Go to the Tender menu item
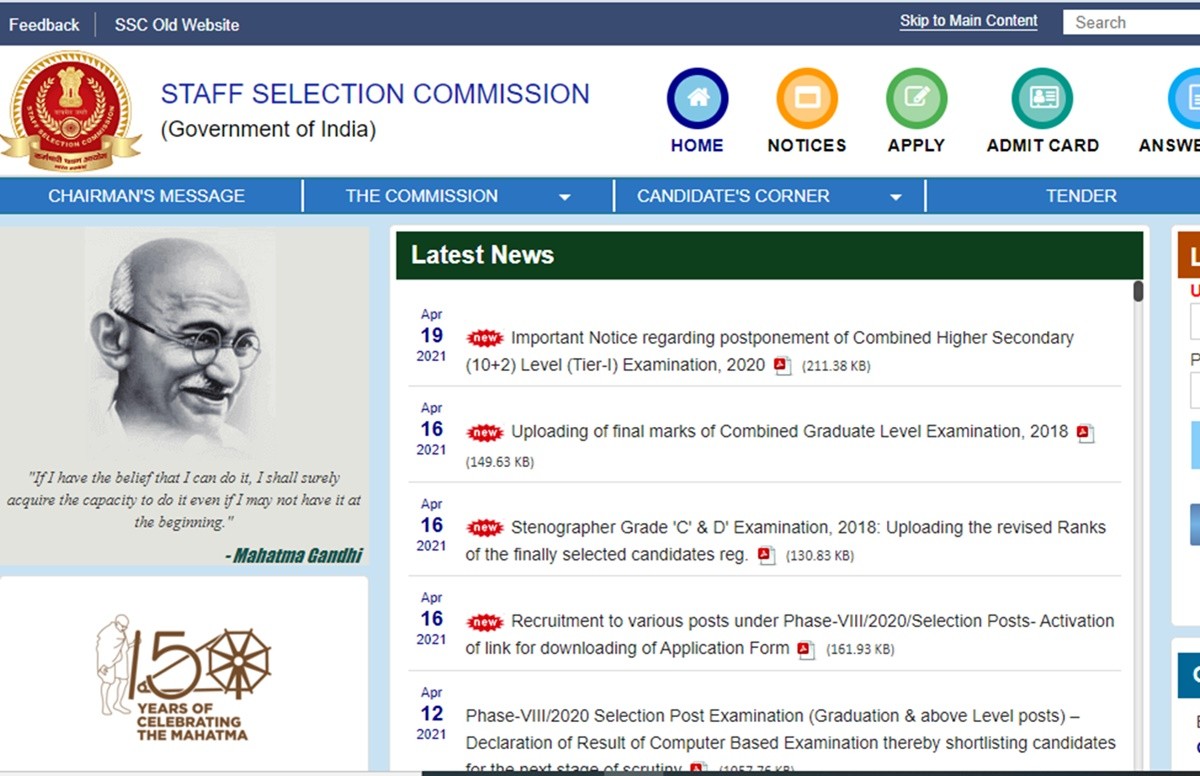 click(1081, 196)
